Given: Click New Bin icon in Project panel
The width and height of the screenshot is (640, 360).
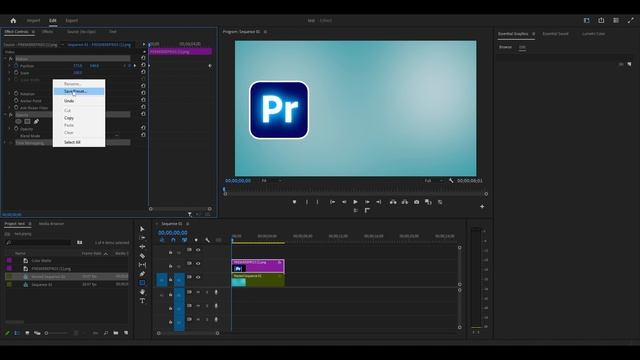Looking at the screenshot, I should tap(116, 333).
